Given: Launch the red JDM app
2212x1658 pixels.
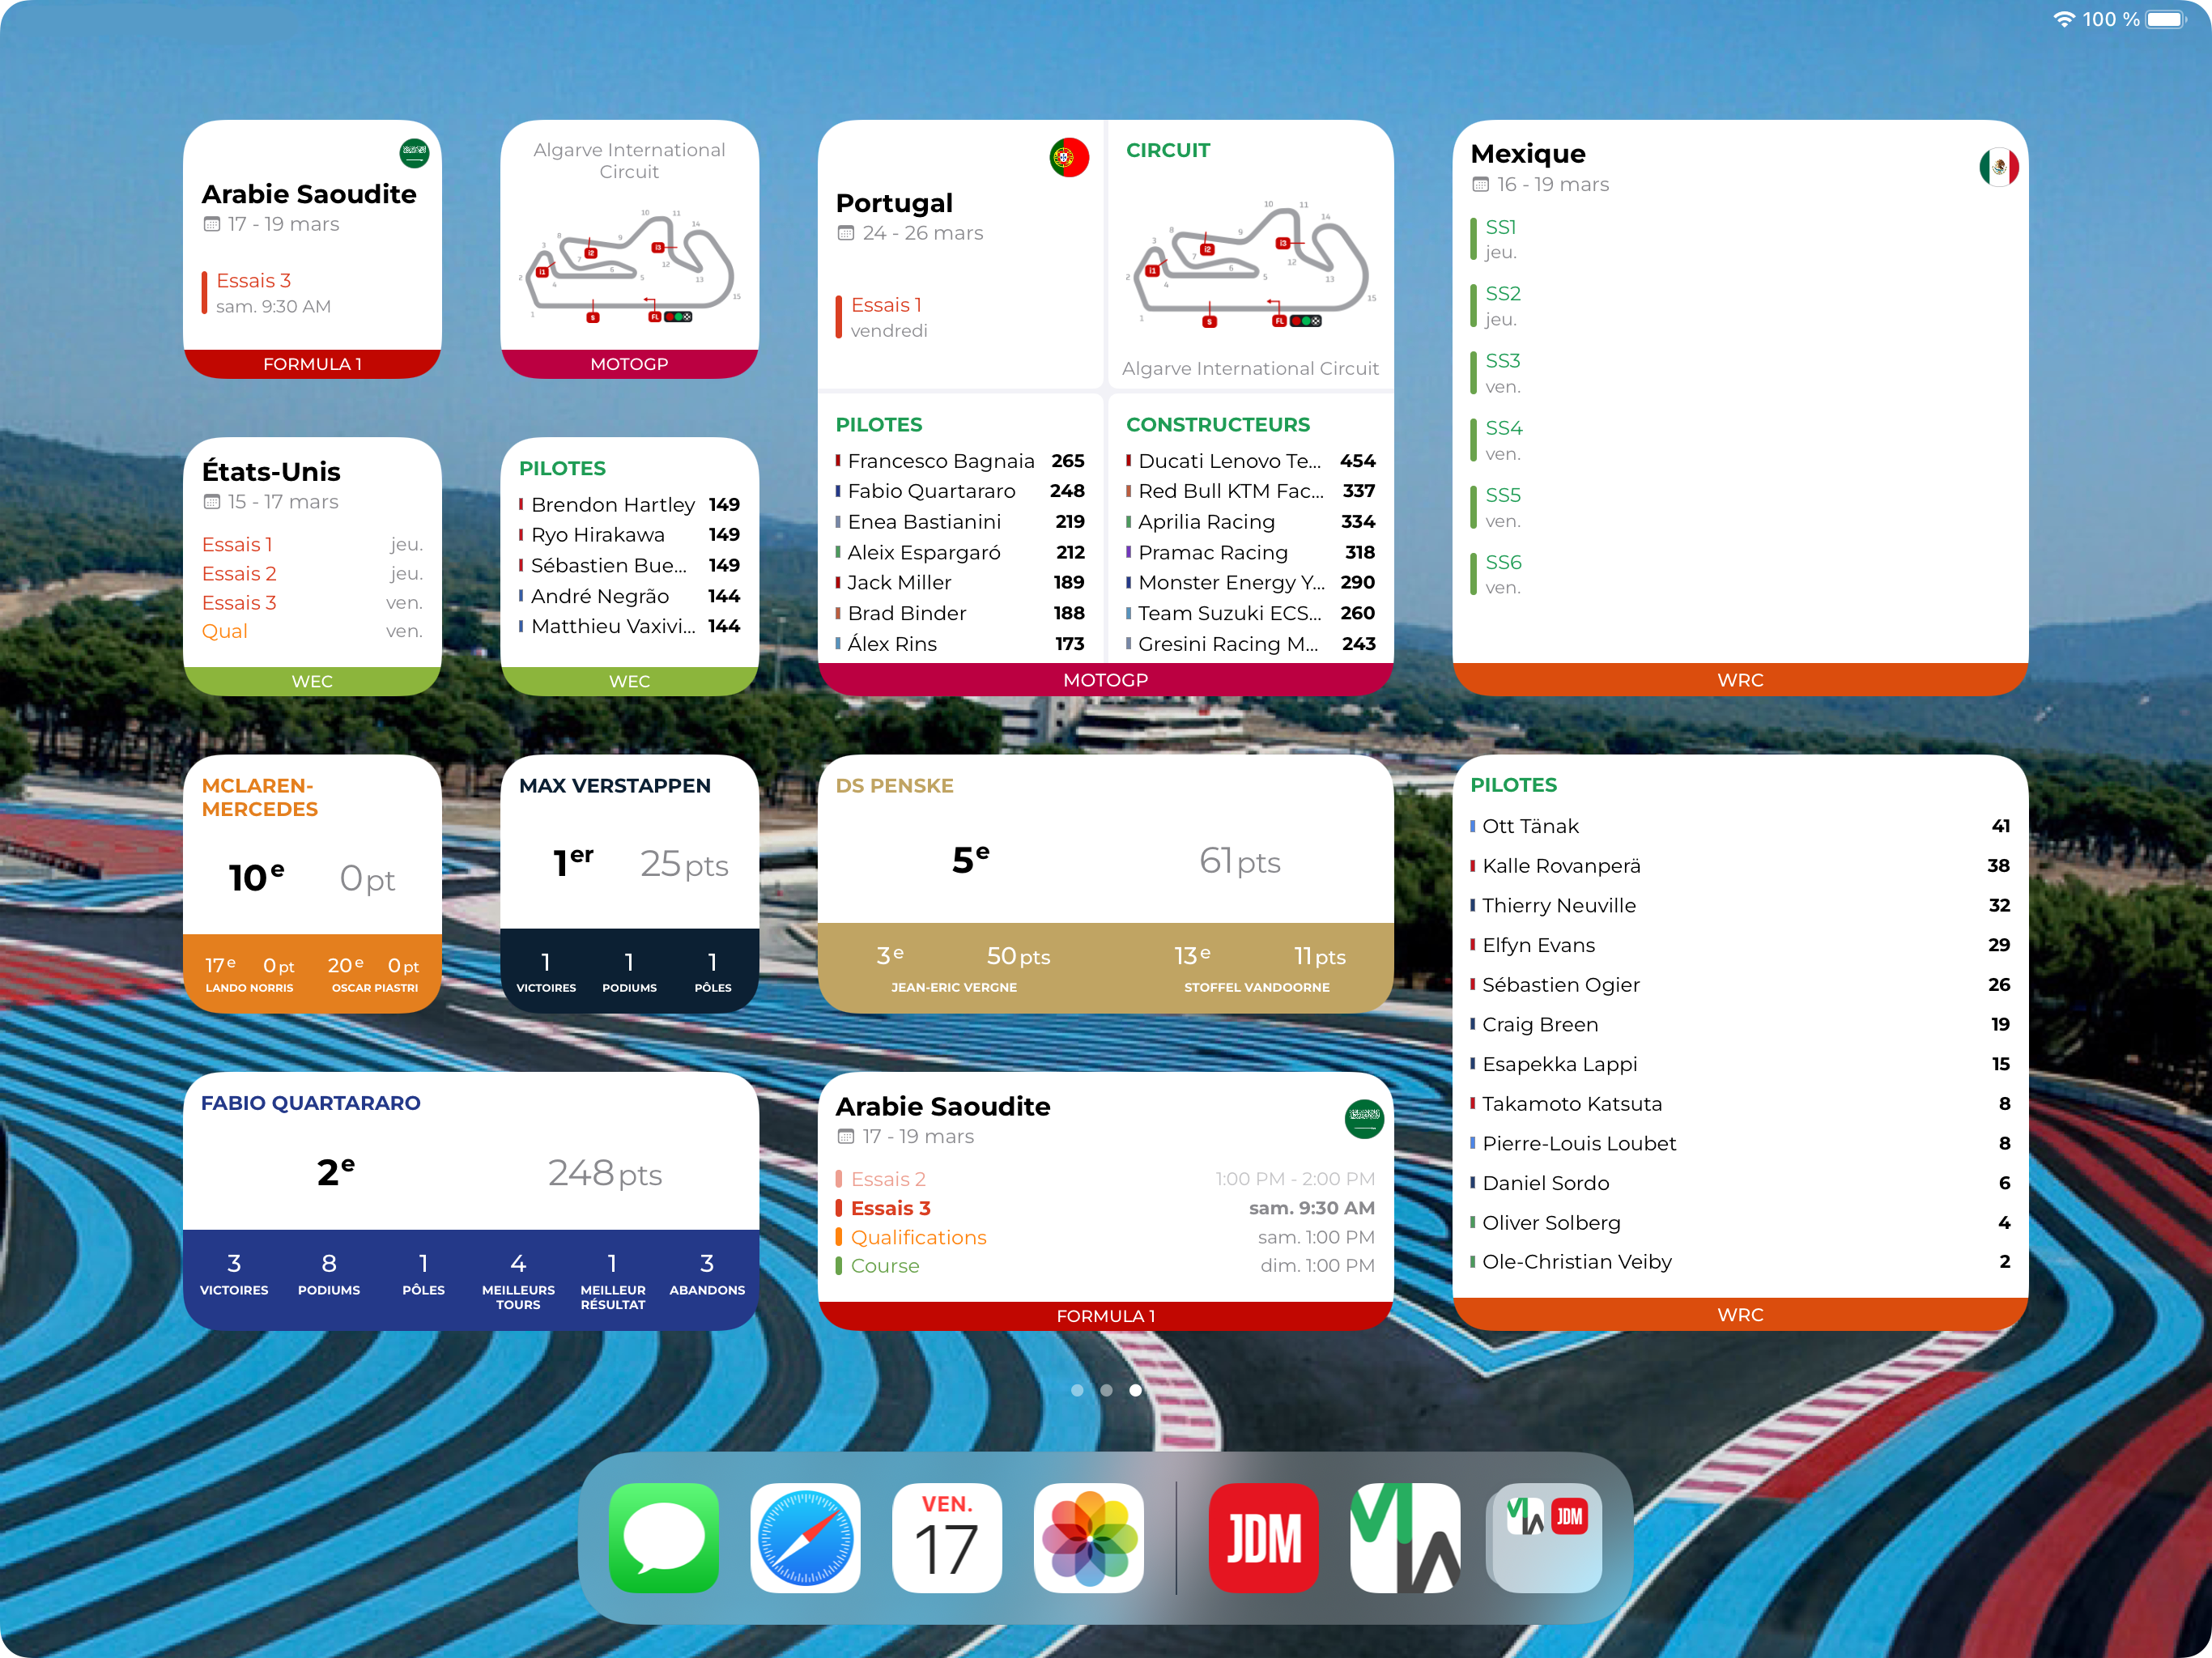Looking at the screenshot, I should pos(1264,1538).
